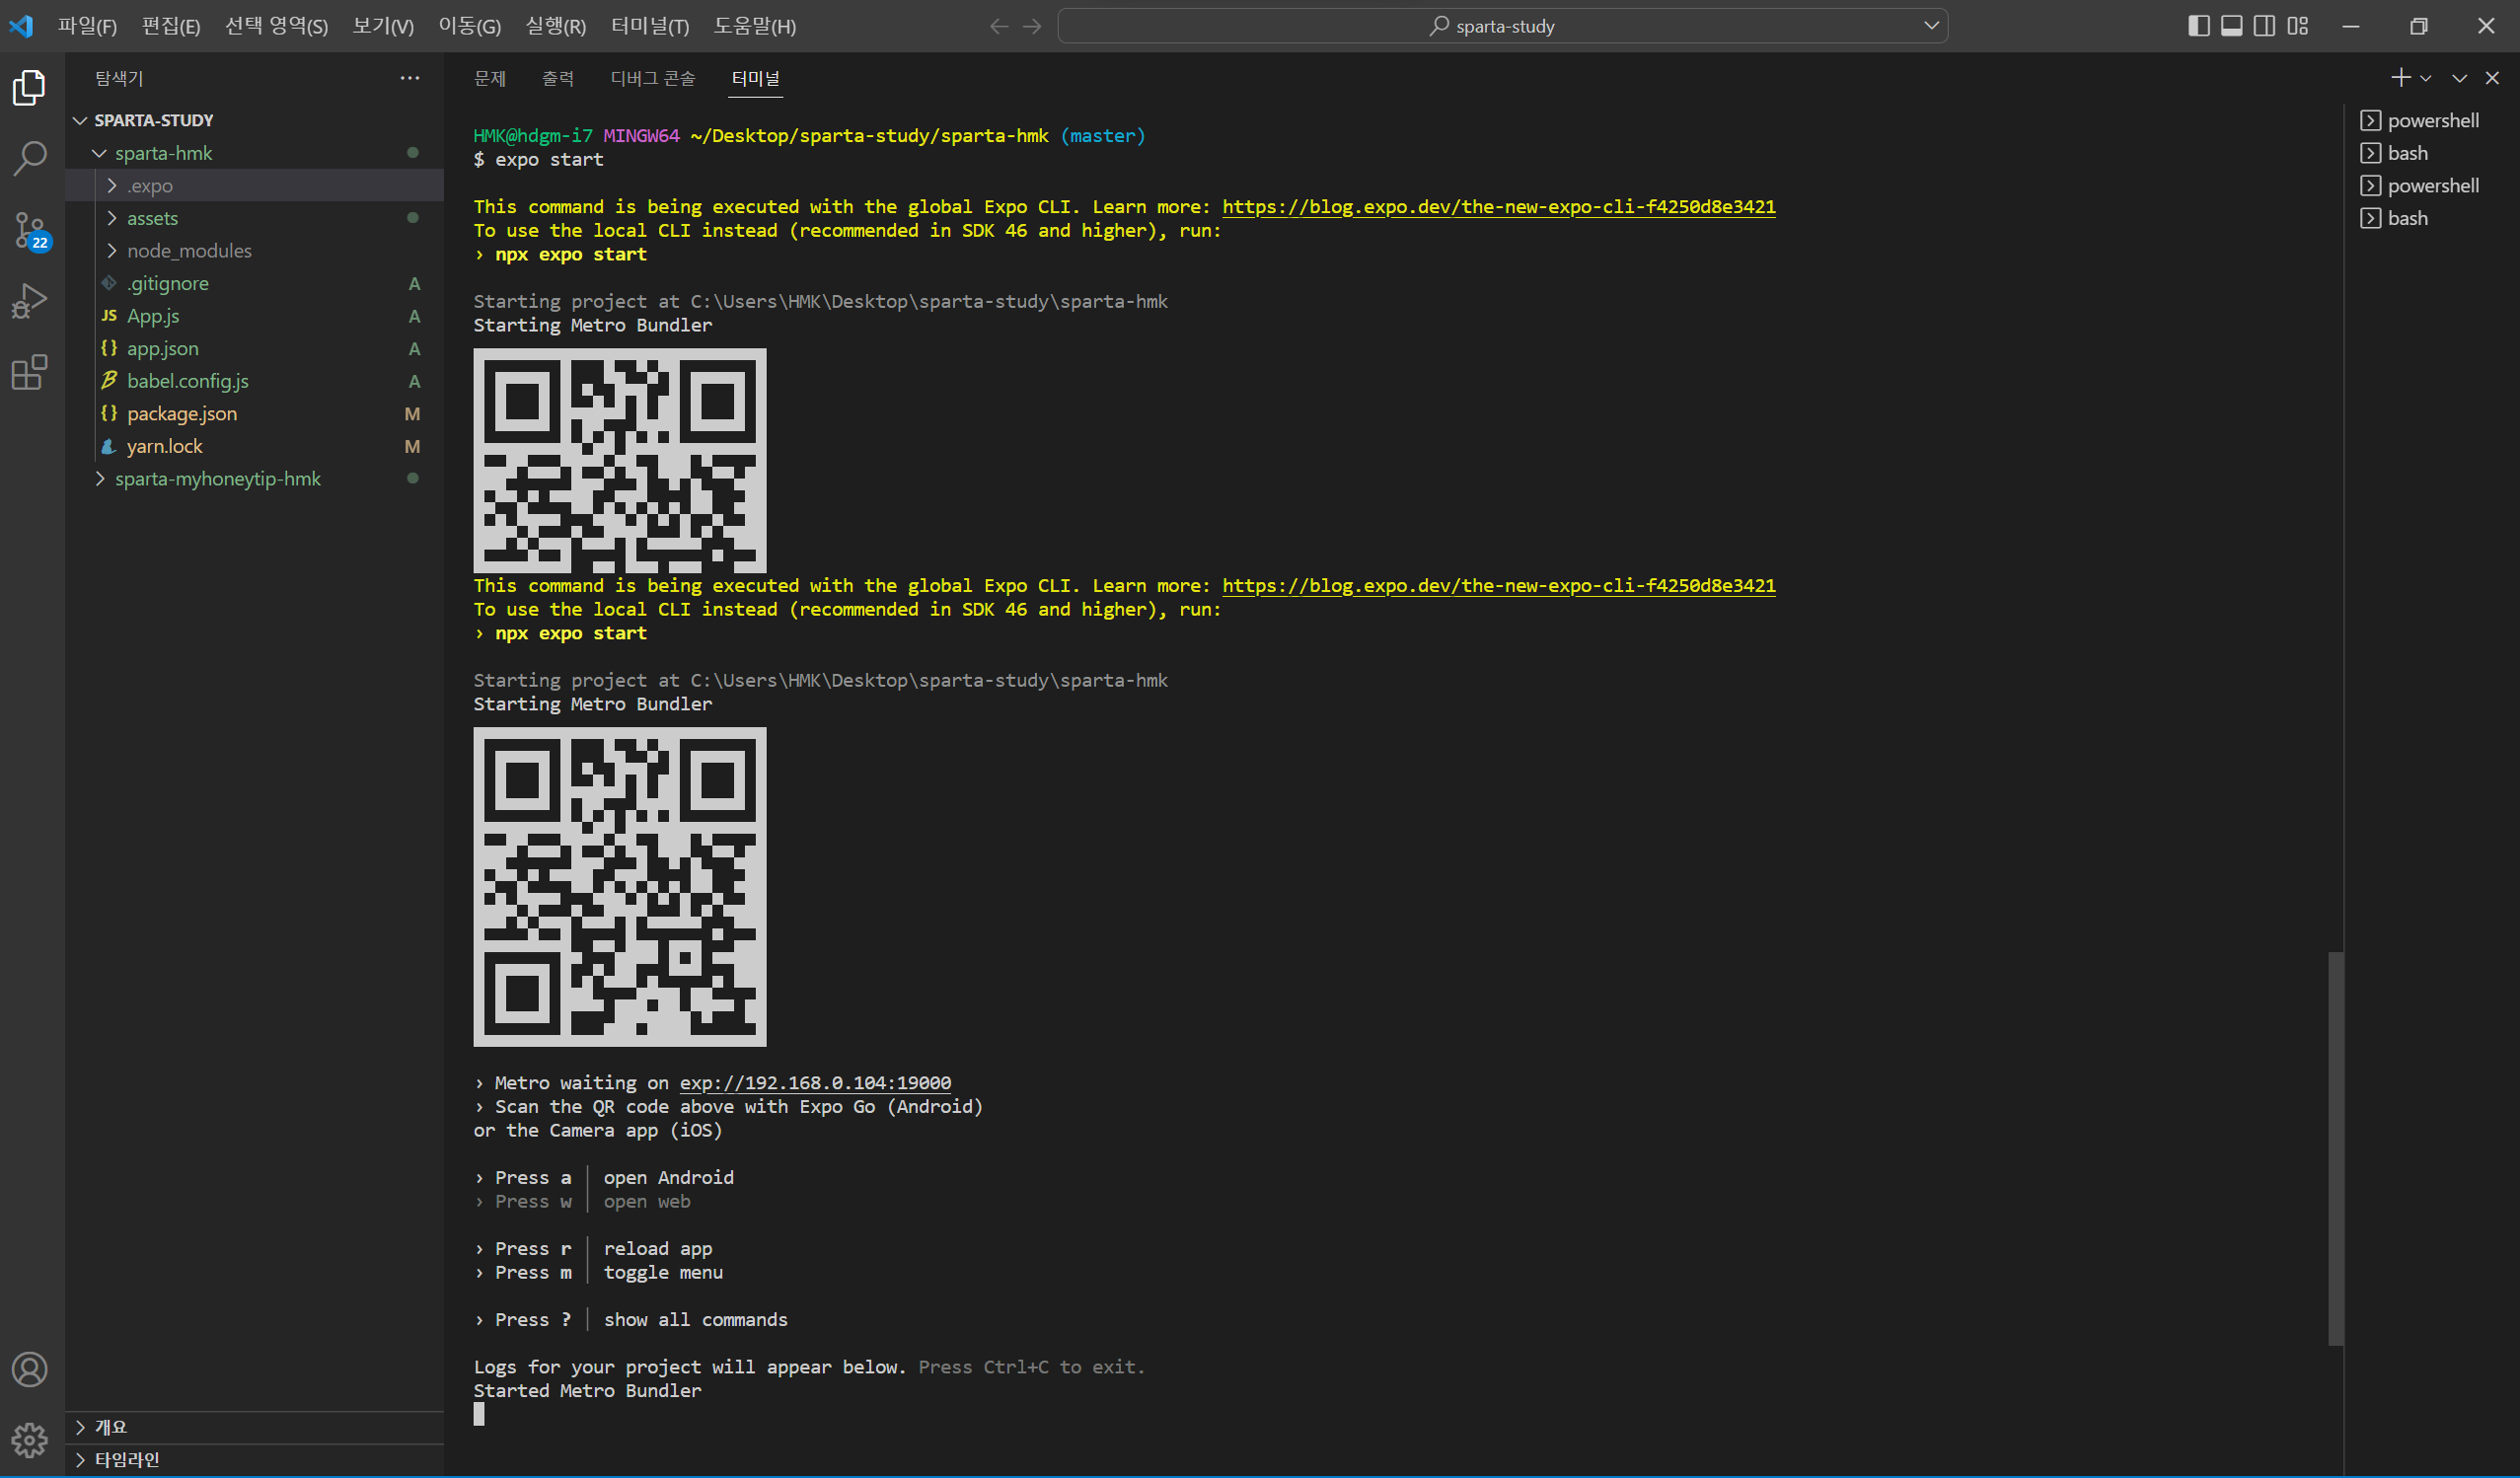Toggle the bottom panel layout icon
The width and height of the screenshot is (2520, 1478).
(x=2231, y=26)
